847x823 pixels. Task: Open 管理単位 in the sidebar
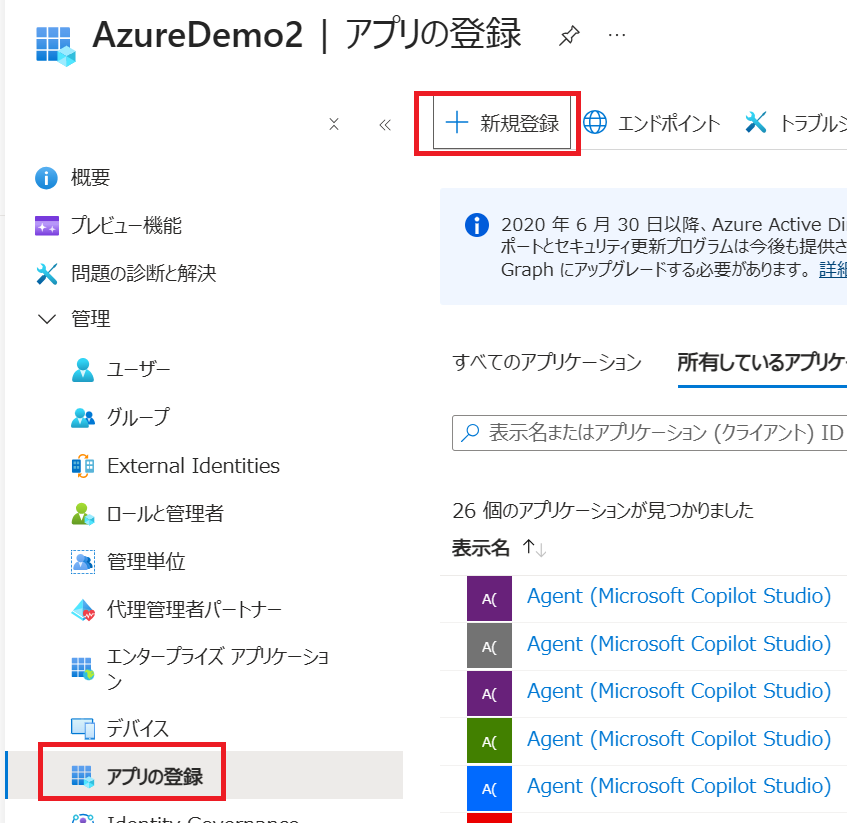pyautogui.click(x=146, y=562)
